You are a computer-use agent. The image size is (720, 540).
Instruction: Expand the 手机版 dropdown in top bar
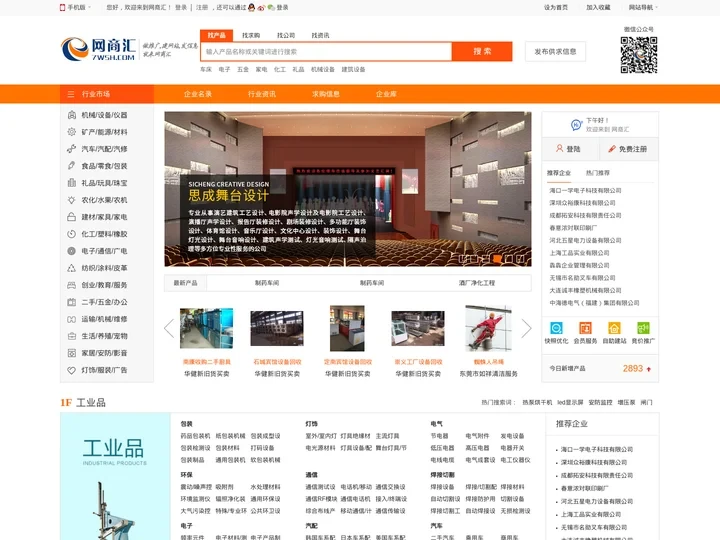(x=75, y=7)
